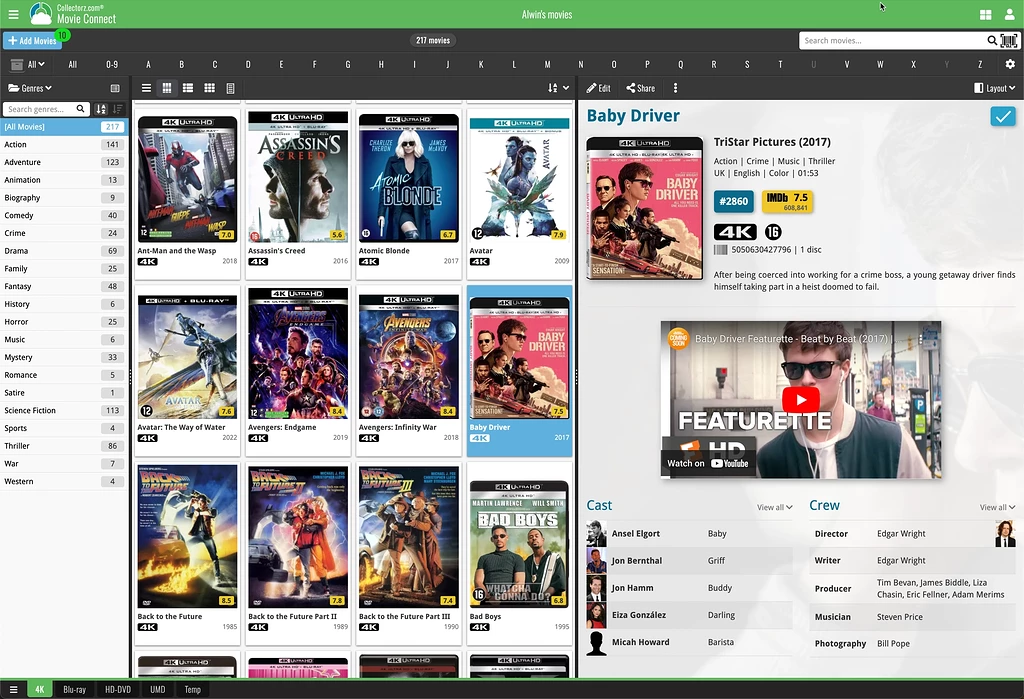
Task: Select the list view icon
Action: pyautogui.click(x=145, y=88)
